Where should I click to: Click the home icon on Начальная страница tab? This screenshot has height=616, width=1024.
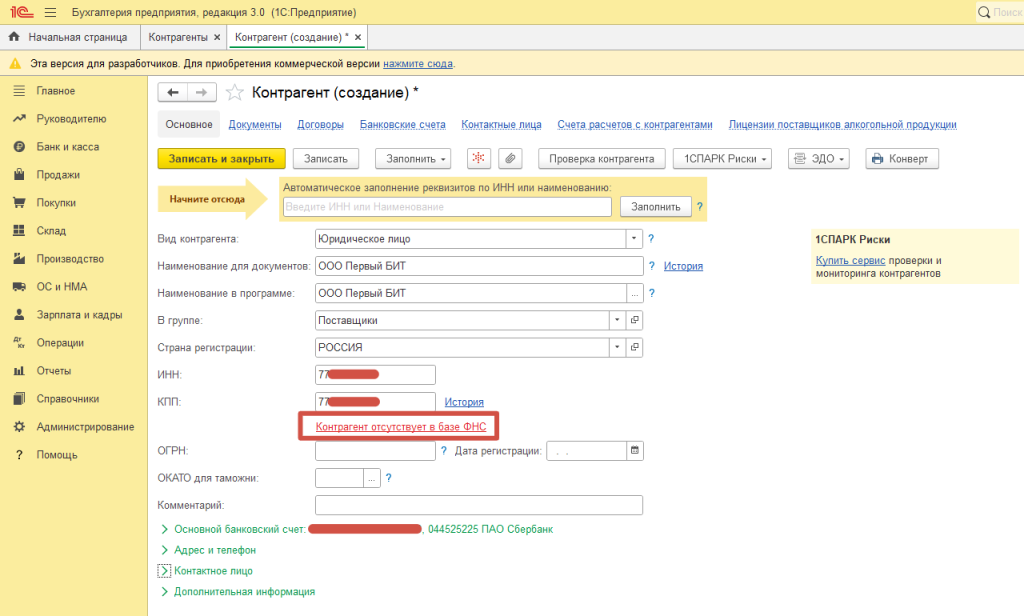(14, 37)
